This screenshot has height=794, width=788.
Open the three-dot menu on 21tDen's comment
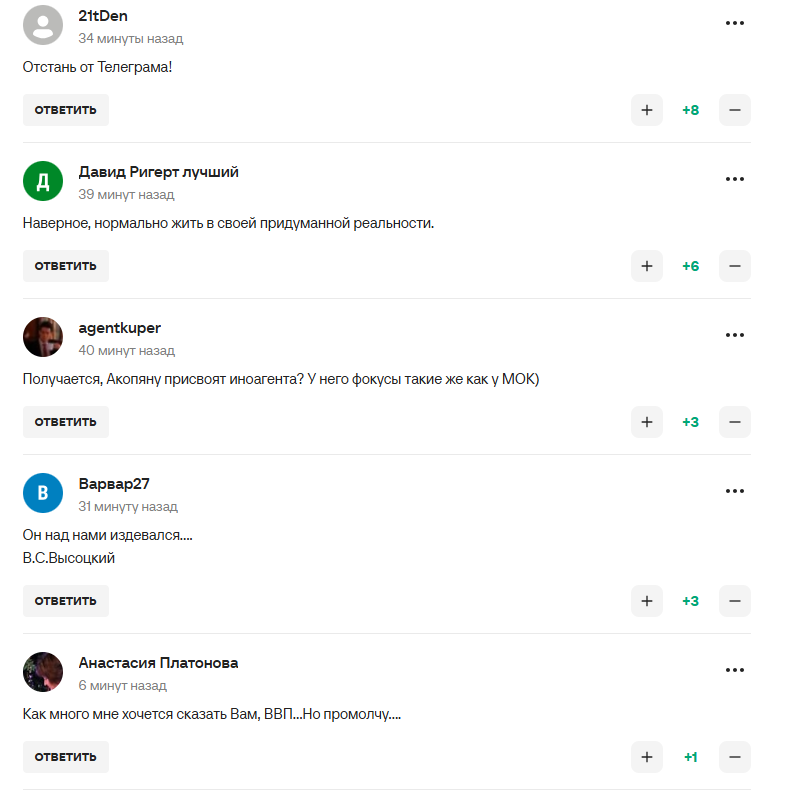tap(735, 23)
